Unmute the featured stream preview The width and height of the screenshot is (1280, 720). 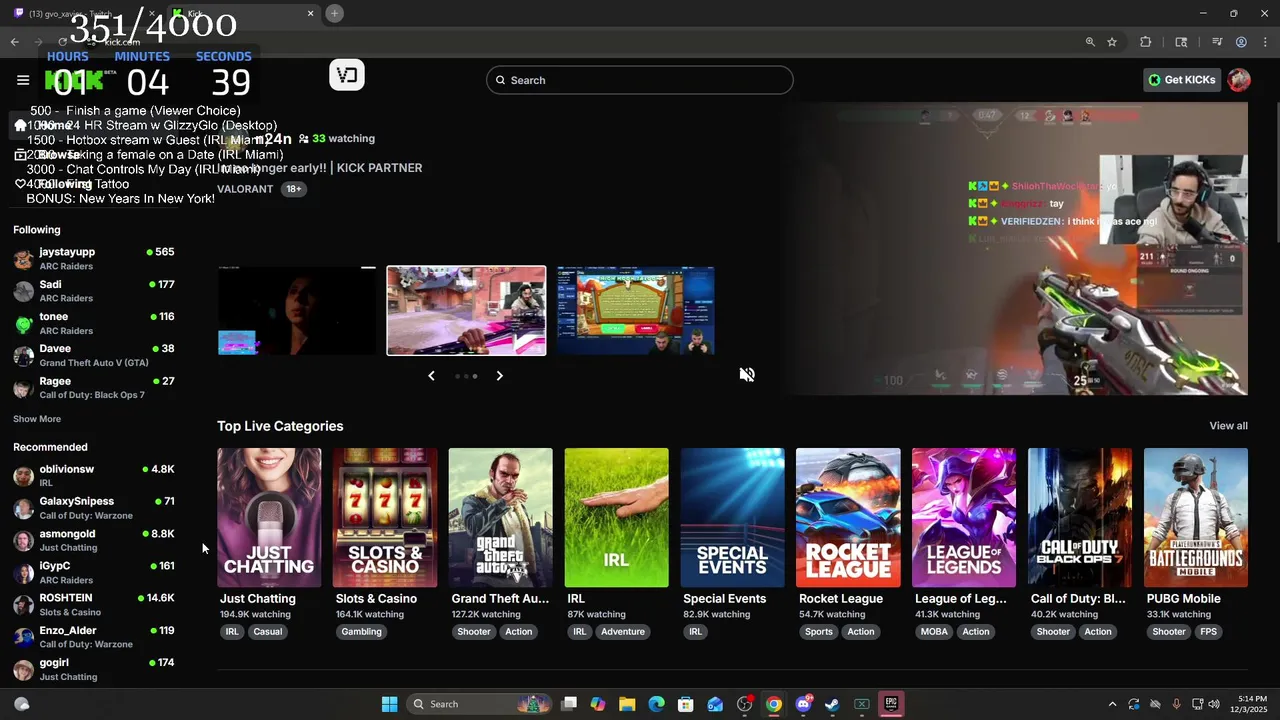click(747, 375)
